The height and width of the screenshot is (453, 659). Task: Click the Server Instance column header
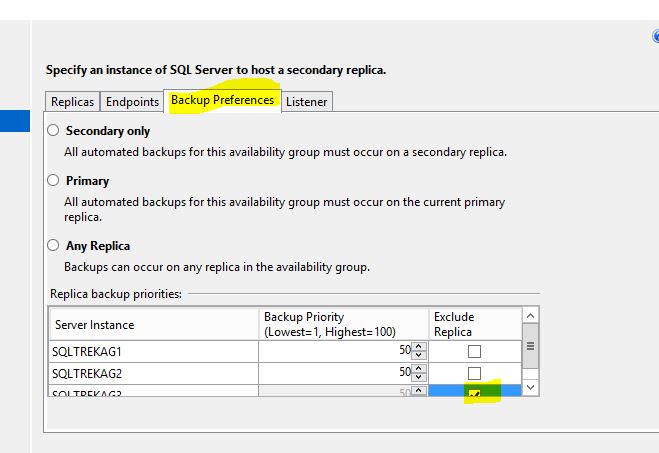[152, 324]
